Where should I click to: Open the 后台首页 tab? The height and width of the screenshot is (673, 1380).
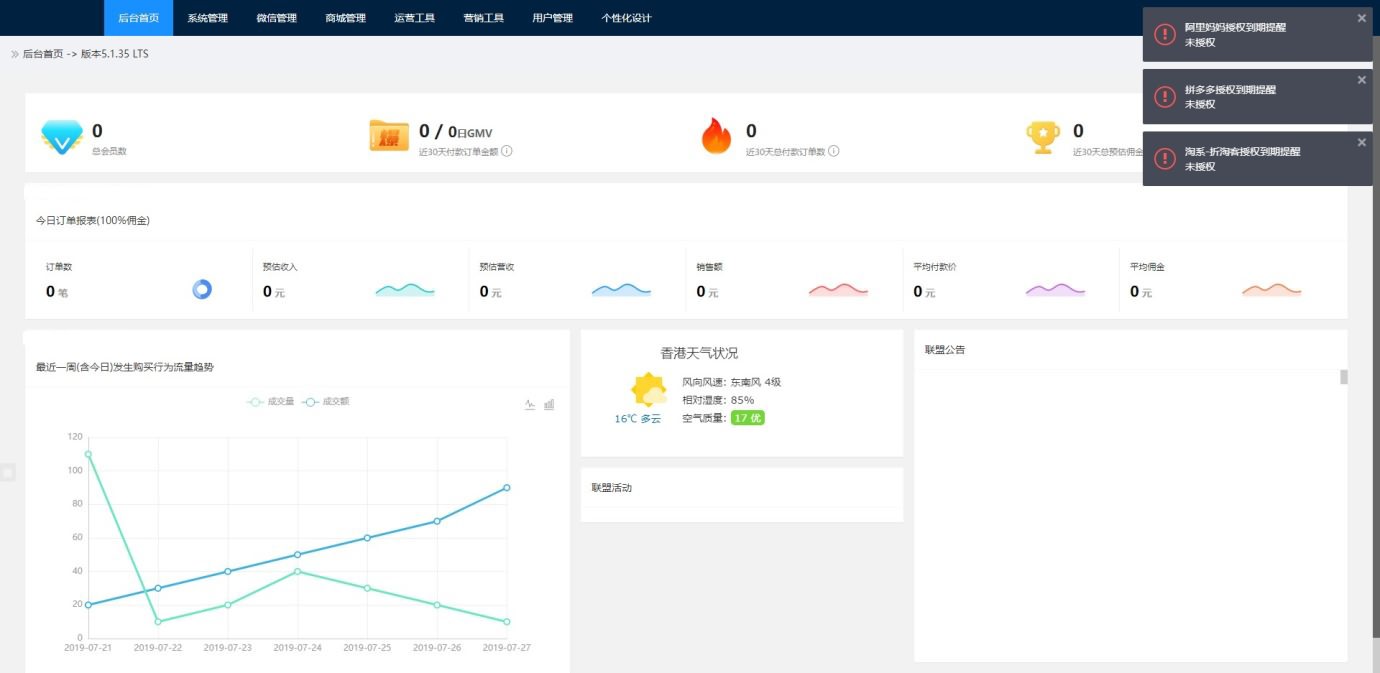pyautogui.click(x=138, y=18)
